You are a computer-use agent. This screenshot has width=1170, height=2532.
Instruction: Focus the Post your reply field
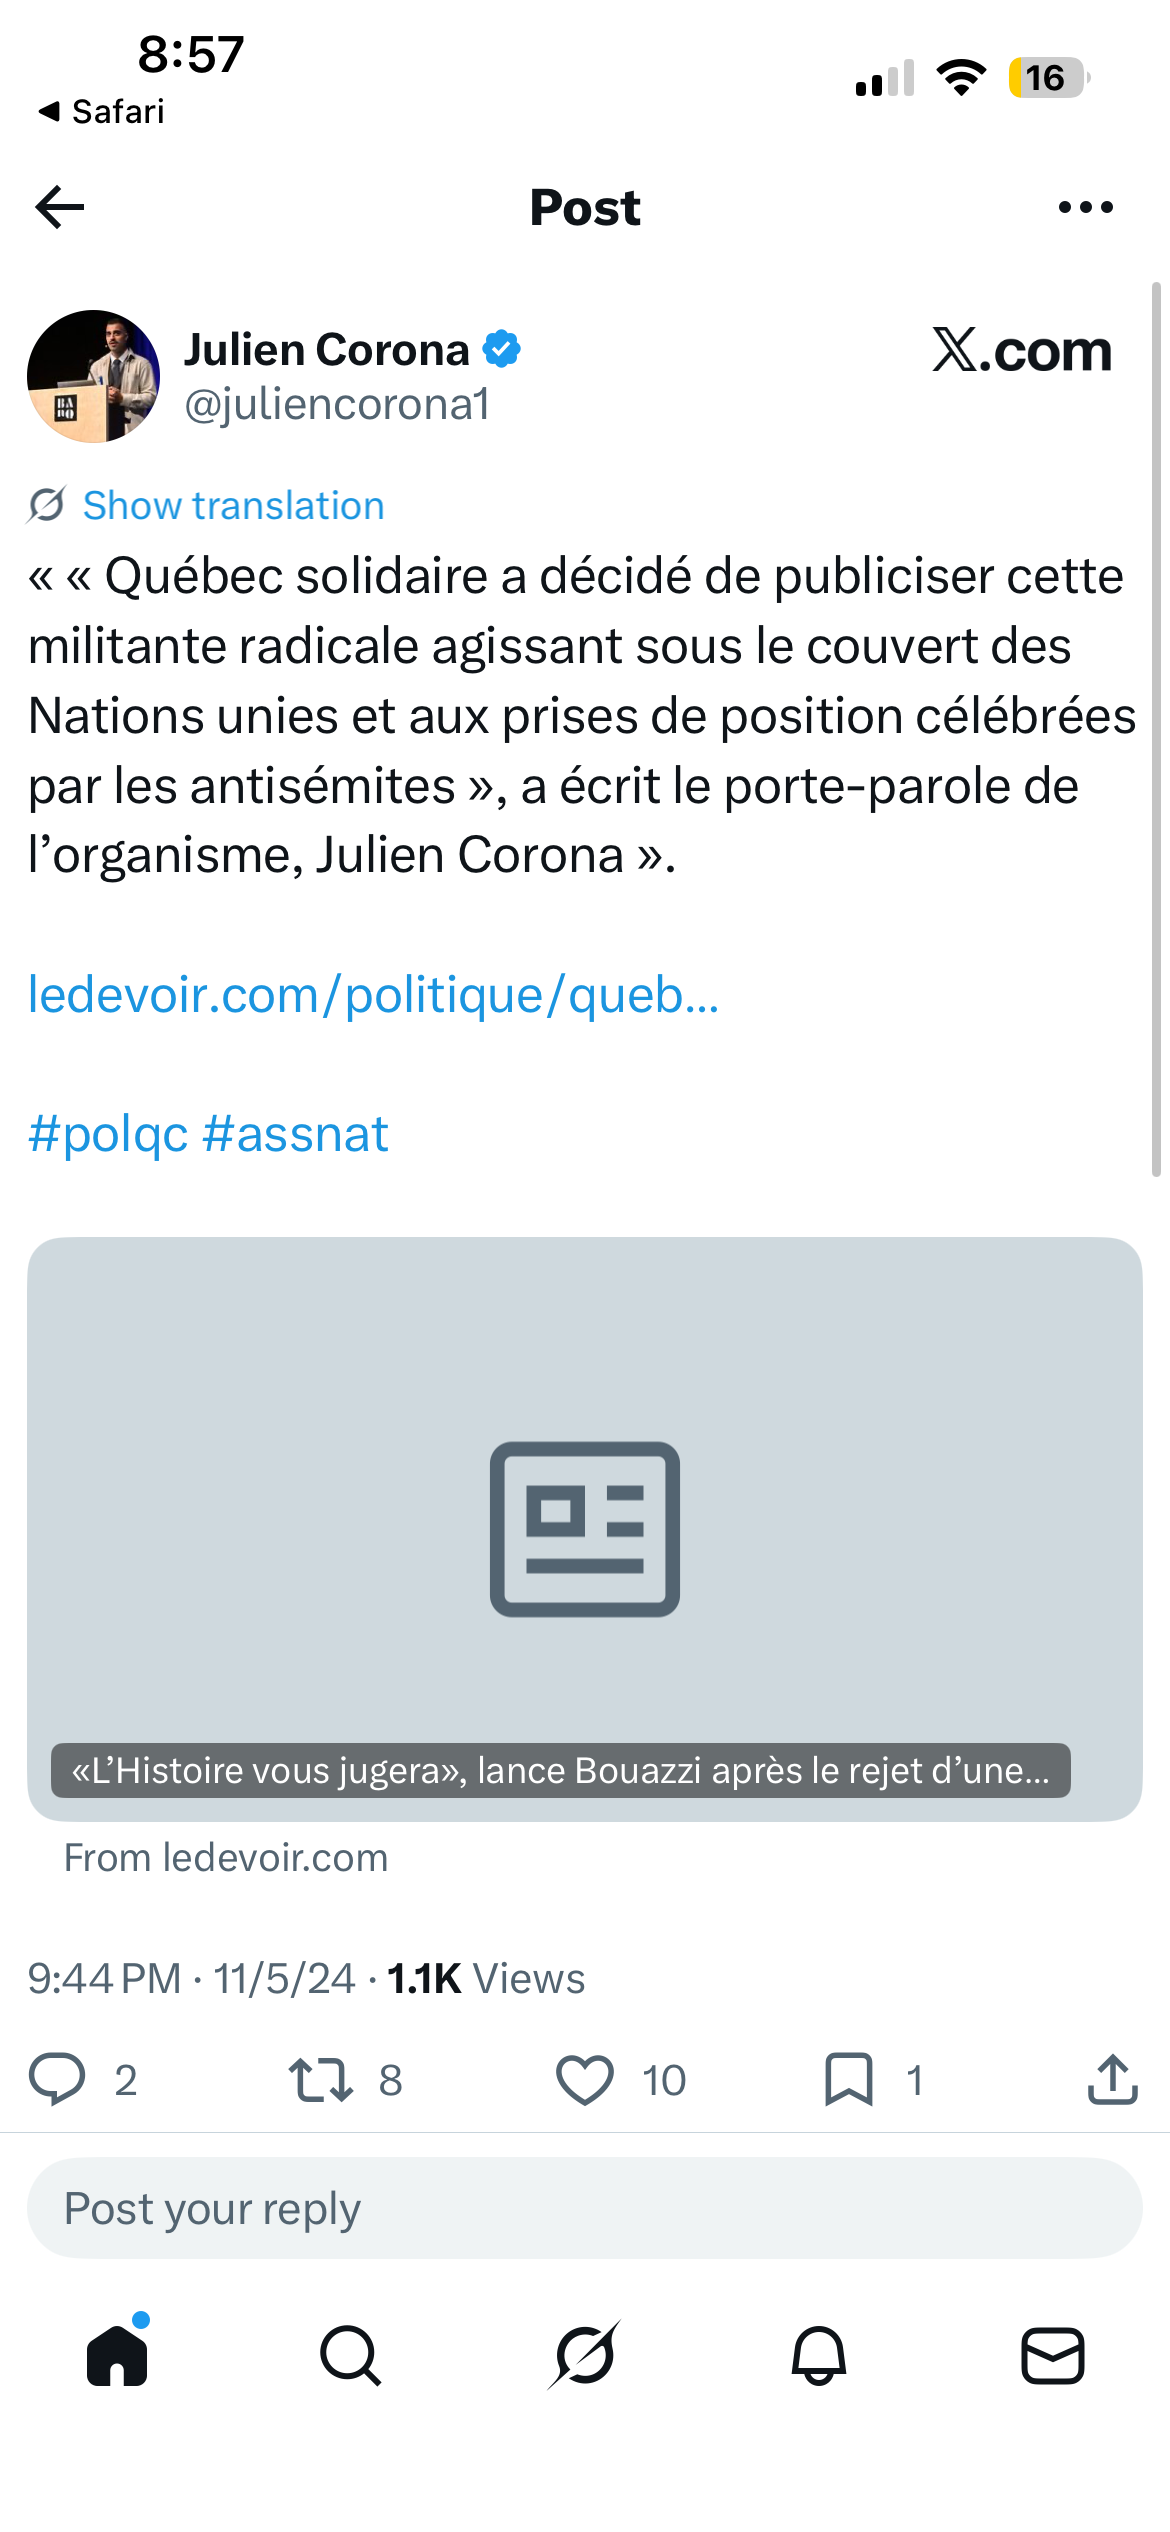click(585, 2208)
